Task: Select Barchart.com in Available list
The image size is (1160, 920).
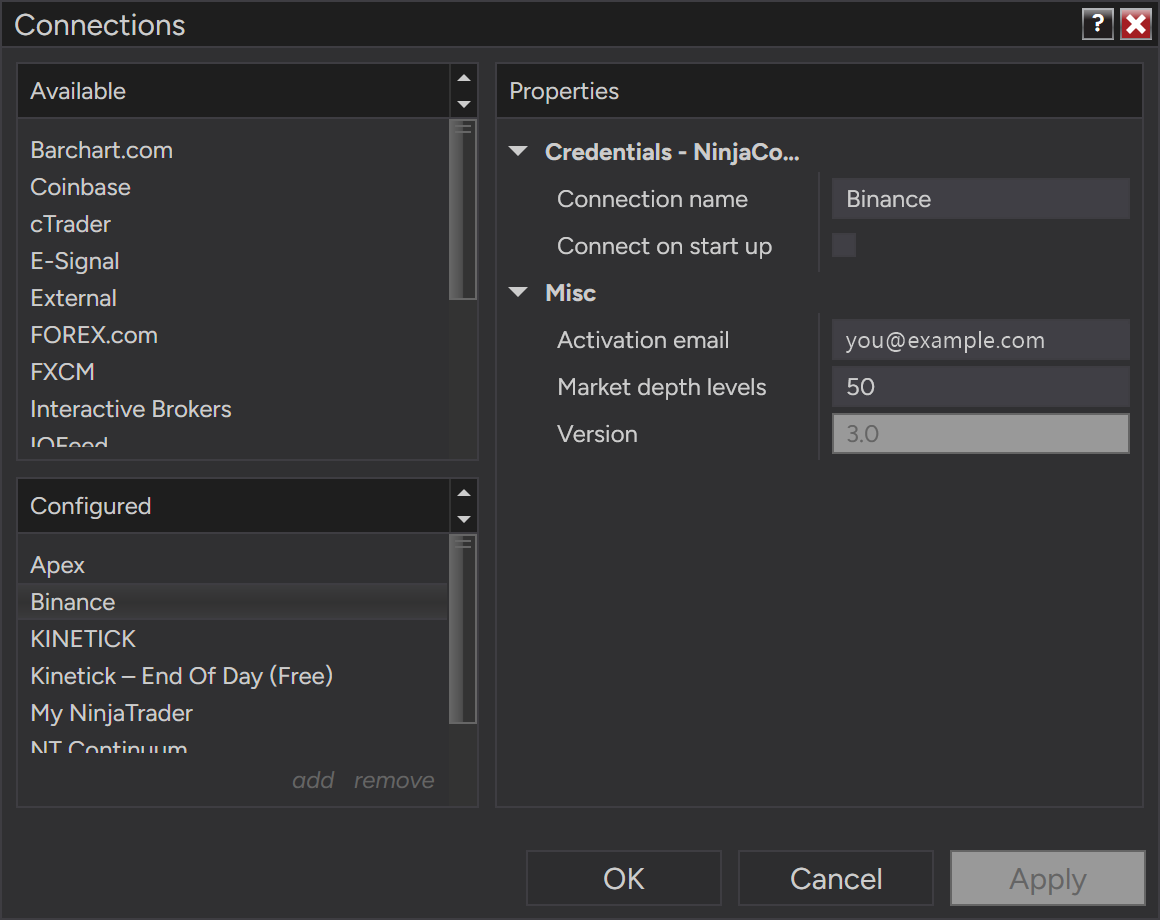Action: (233, 150)
